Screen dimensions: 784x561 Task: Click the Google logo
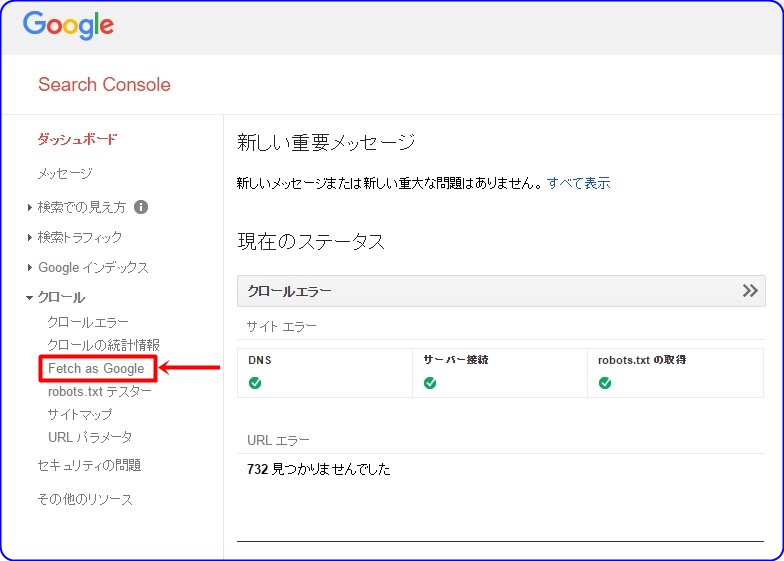pyautogui.click(x=68, y=25)
